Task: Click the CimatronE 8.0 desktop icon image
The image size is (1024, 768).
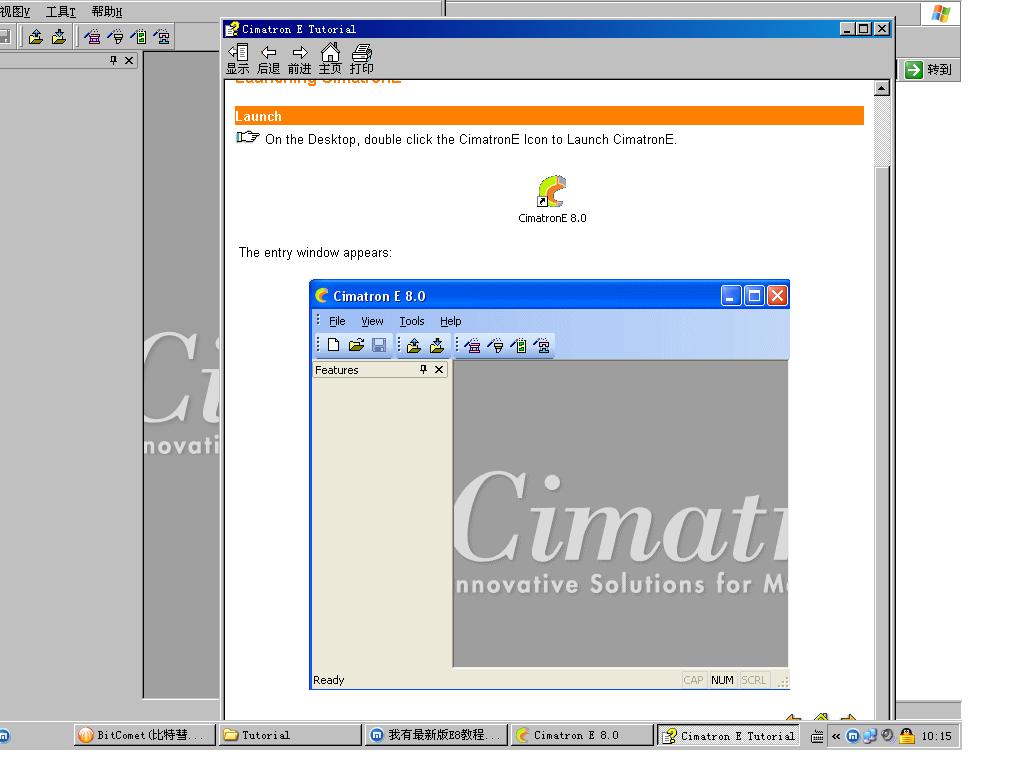Action: pyautogui.click(x=552, y=191)
